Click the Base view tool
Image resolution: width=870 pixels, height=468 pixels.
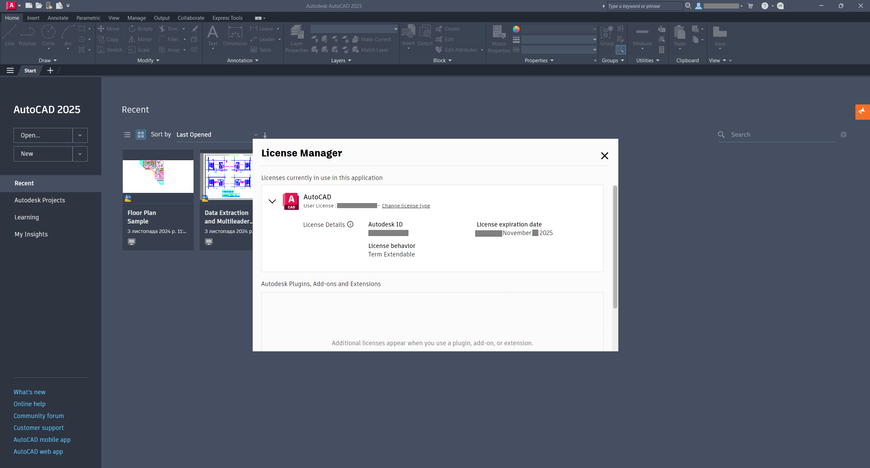coord(720,36)
